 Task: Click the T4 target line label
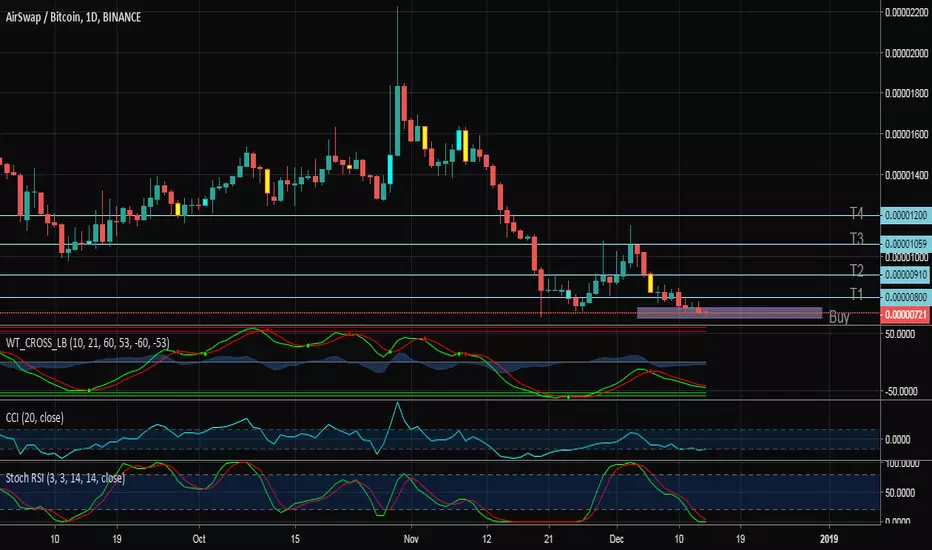[857, 213]
